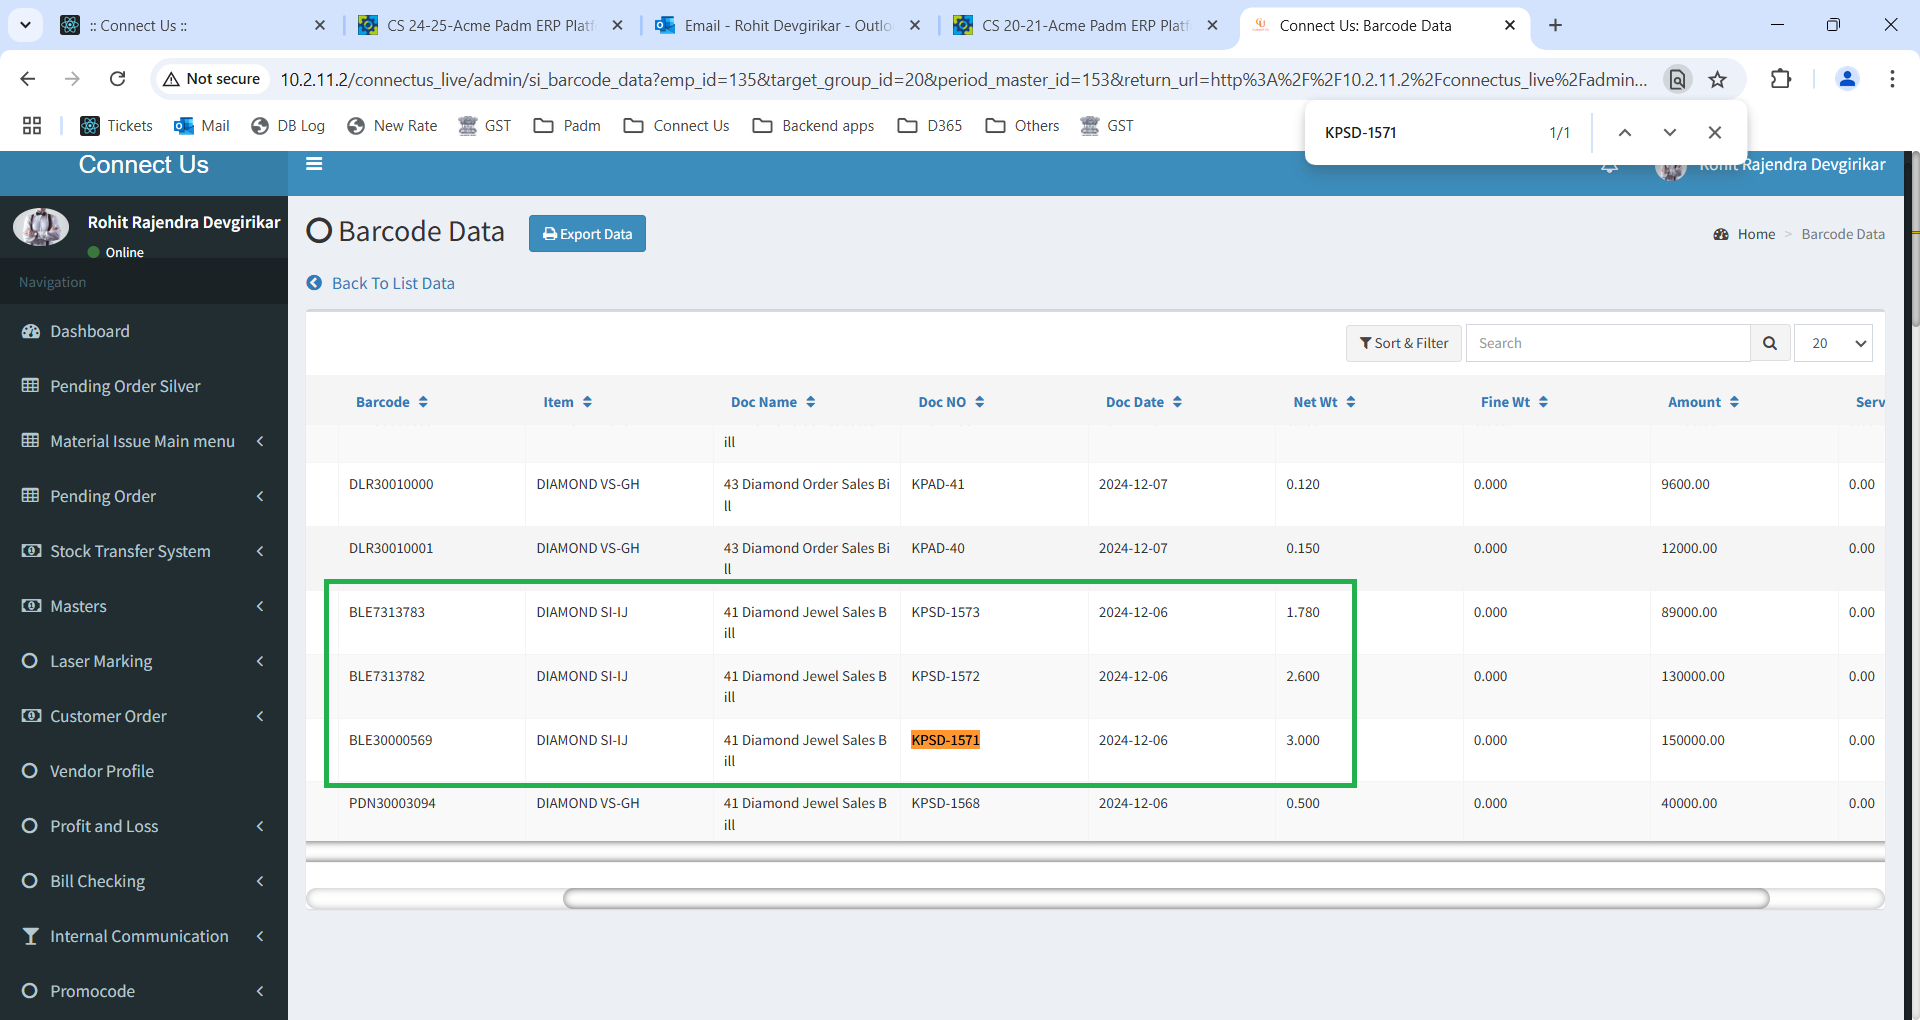1920x1020 pixels.
Task: Open the Sort & Filter options
Action: 1404,343
